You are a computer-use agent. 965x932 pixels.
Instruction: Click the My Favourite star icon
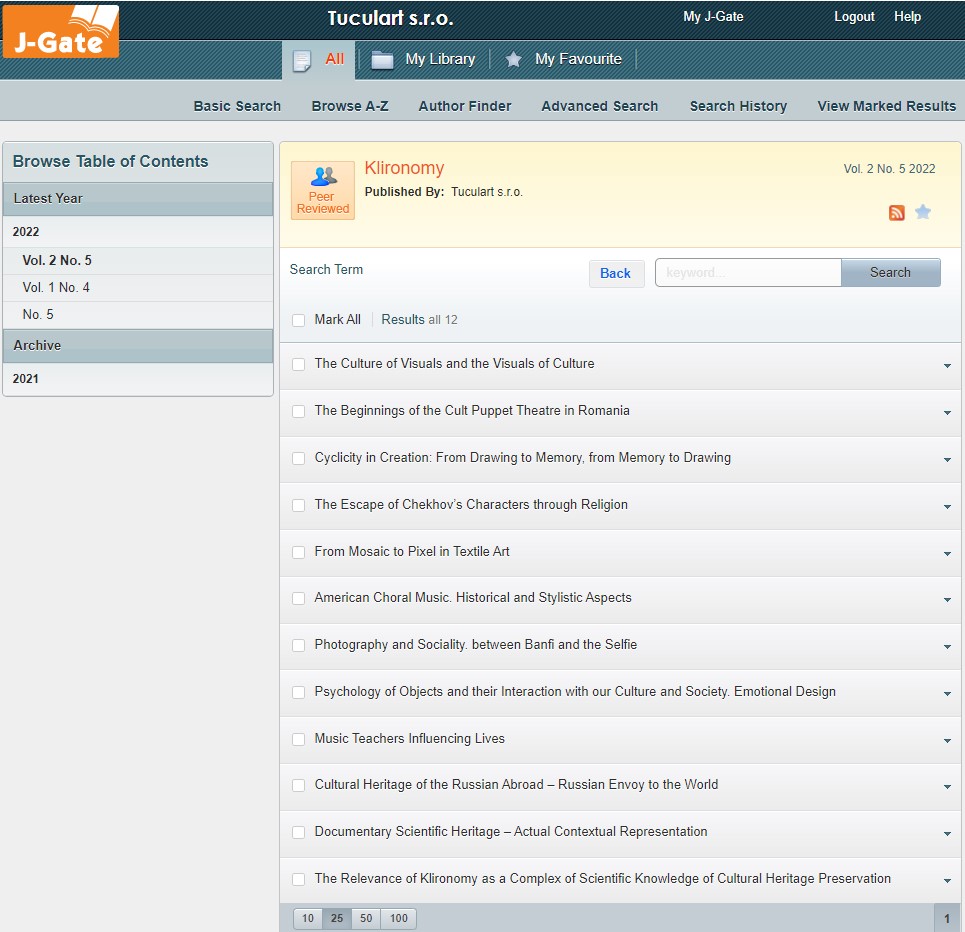point(514,60)
